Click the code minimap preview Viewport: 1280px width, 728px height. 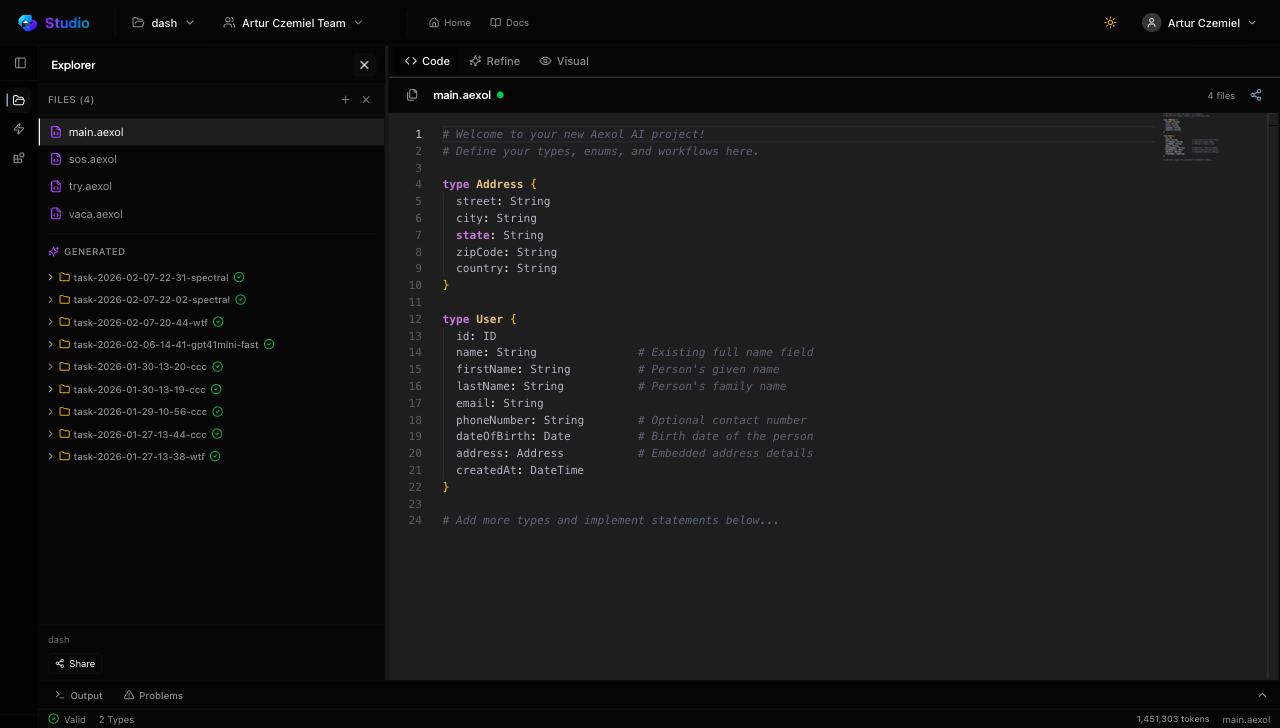1190,135
